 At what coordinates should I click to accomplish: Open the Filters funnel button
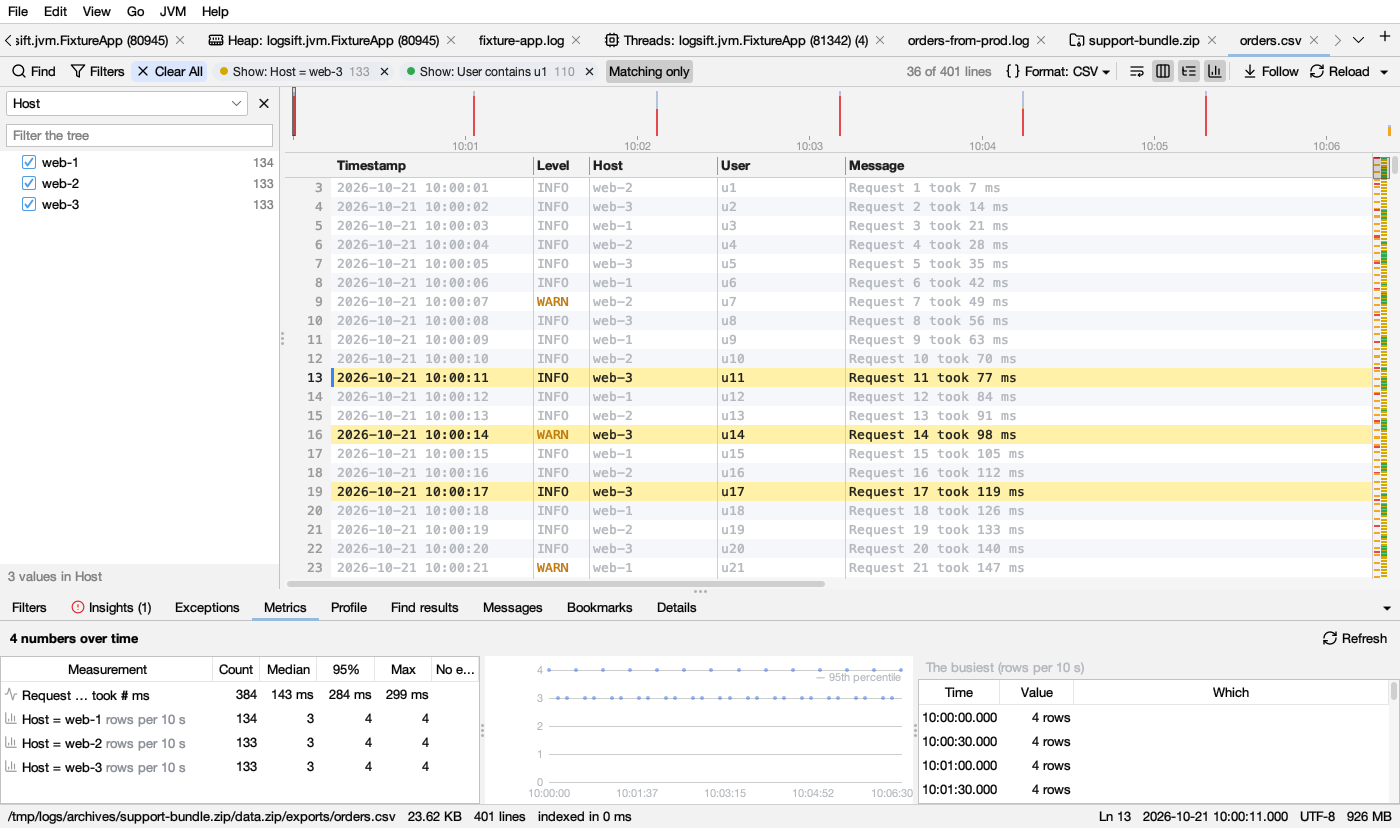tap(97, 72)
